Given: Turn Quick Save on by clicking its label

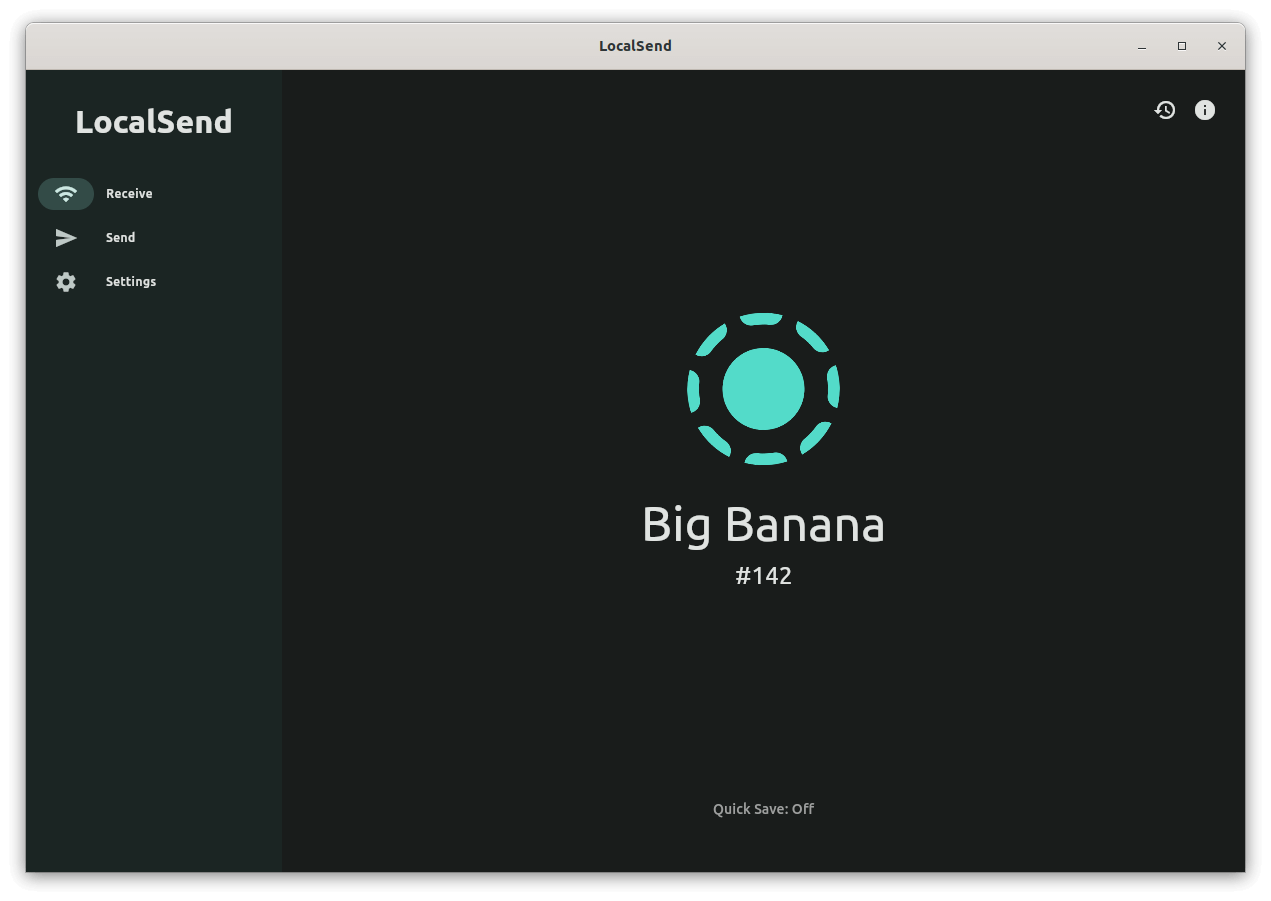Looking at the screenshot, I should click(763, 808).
